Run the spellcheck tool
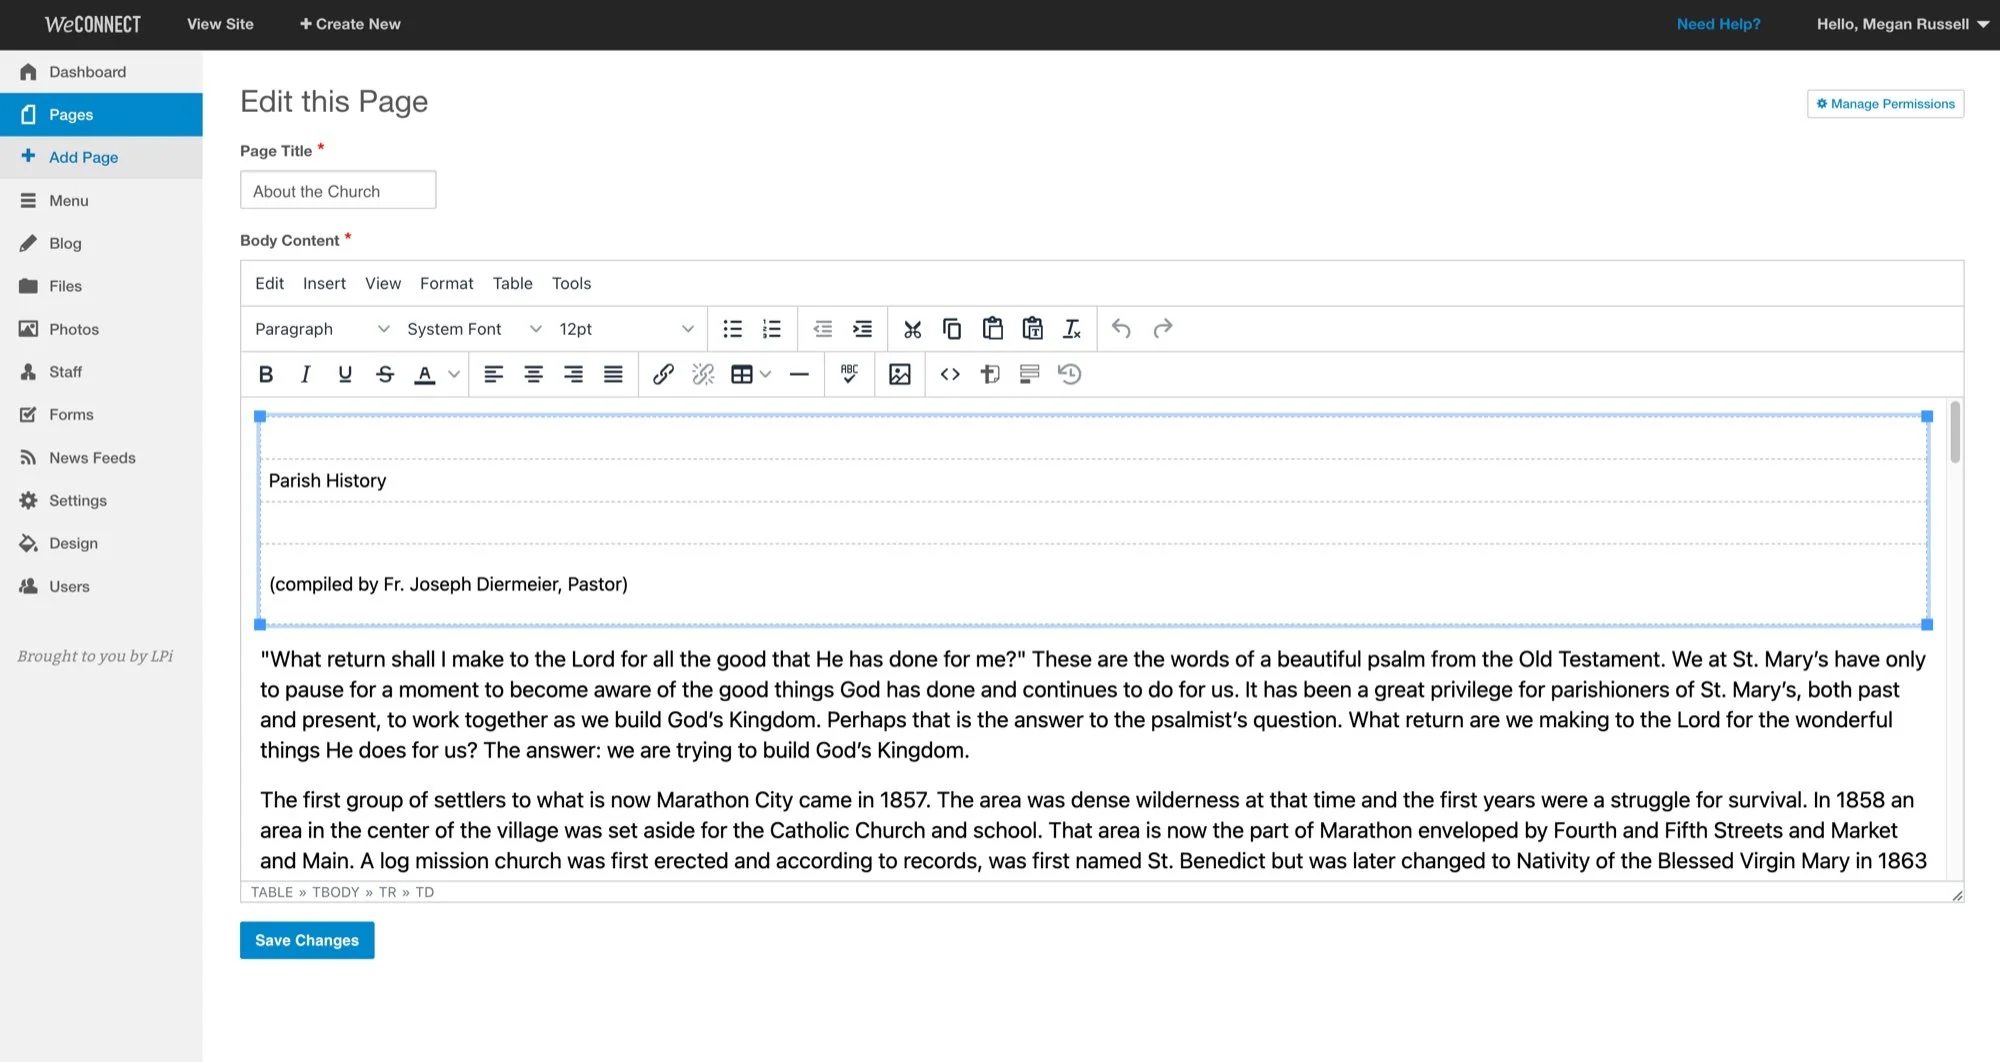Image resolution: width=2000 pixels, height=1062 pixels. [849, 374]
